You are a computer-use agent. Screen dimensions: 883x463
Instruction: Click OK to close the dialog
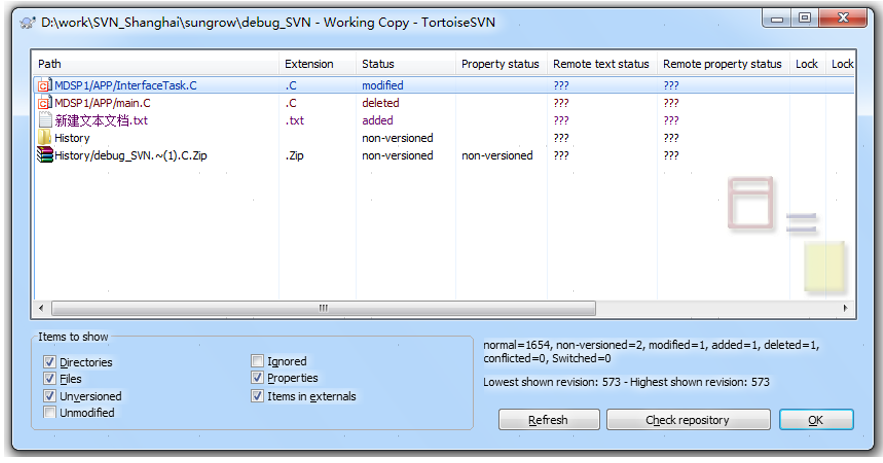click(x=816, y=420)
